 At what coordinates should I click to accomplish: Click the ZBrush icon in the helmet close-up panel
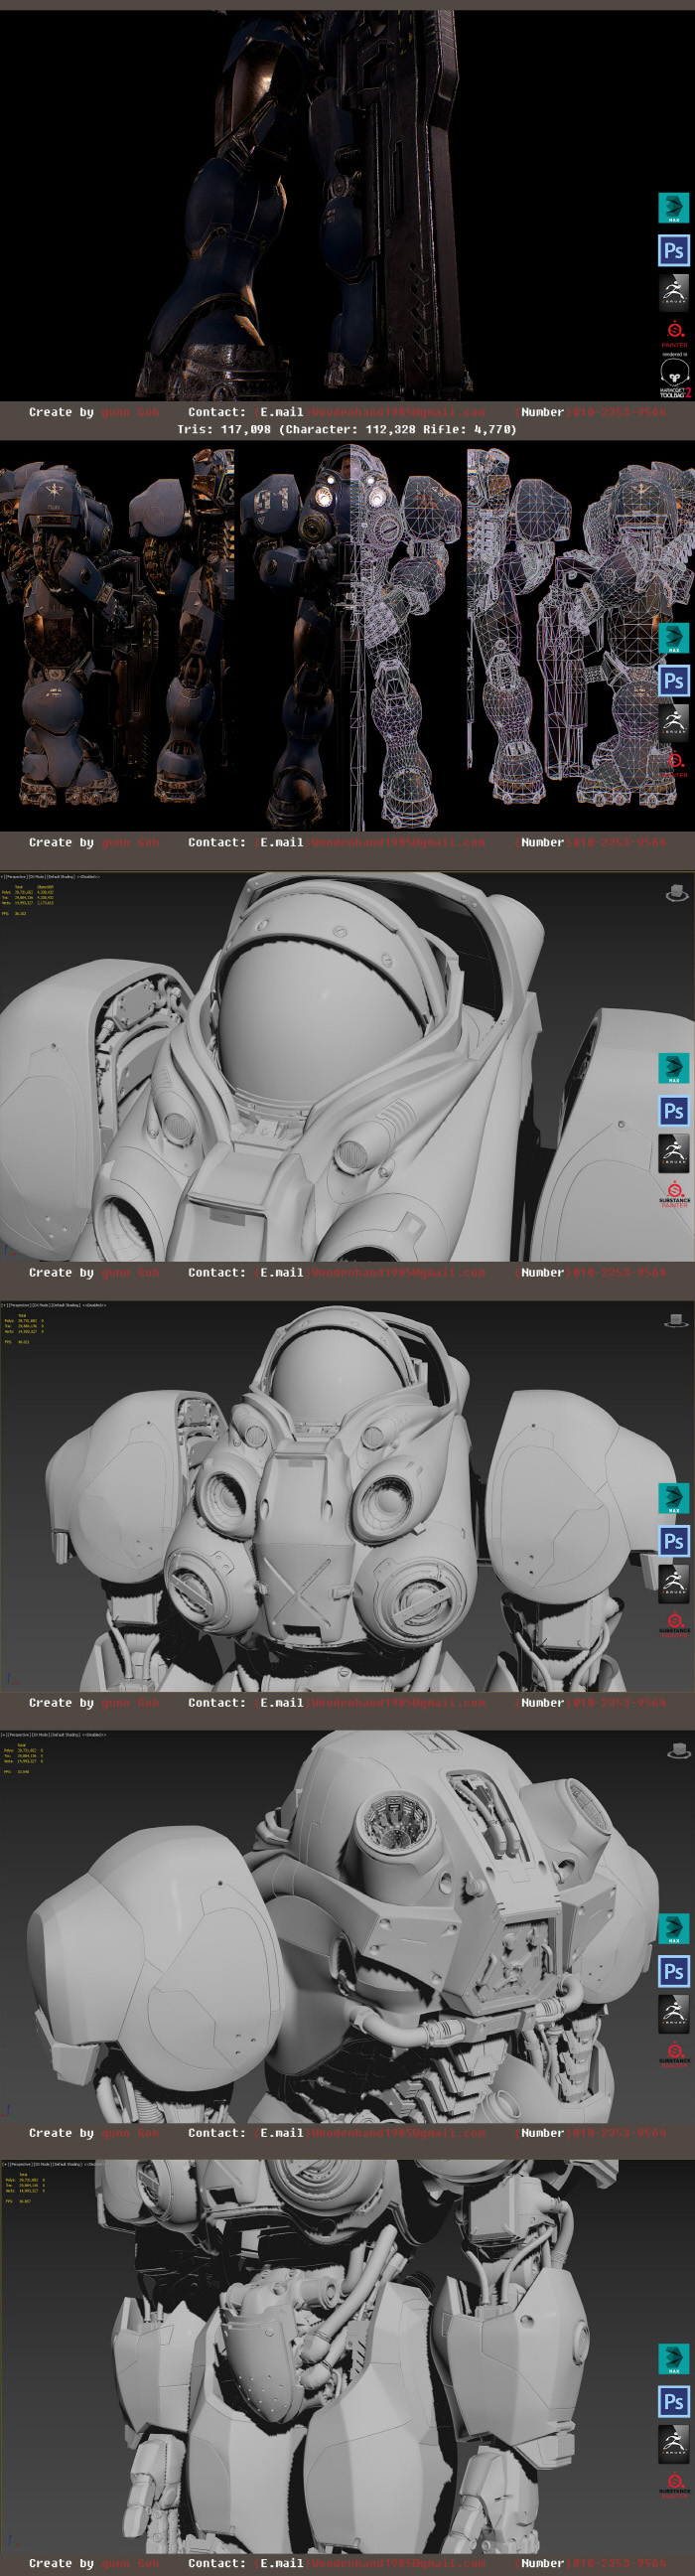click(674, 1152)
